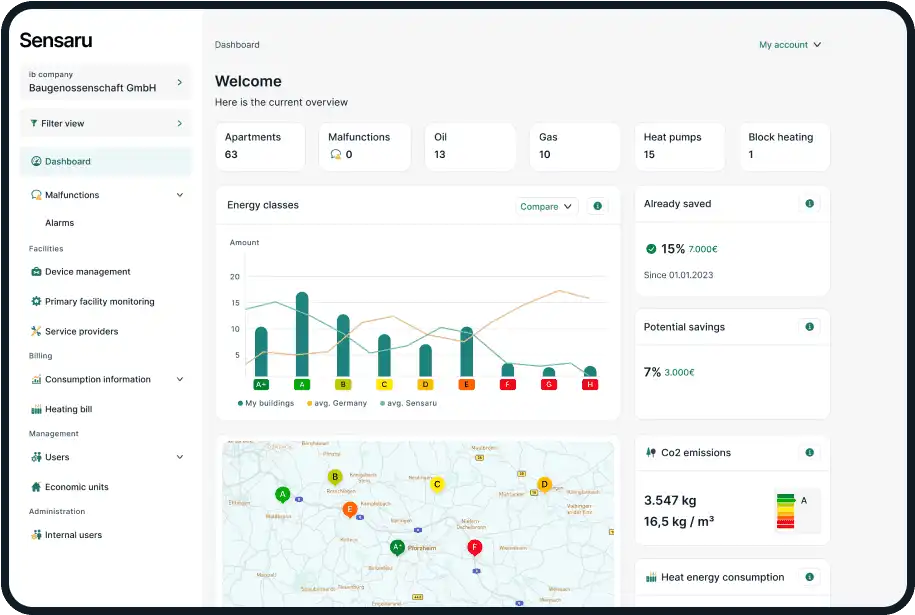The image size is (915, 615).
Task: Click the E energy class label
Action: click(466, 385)
